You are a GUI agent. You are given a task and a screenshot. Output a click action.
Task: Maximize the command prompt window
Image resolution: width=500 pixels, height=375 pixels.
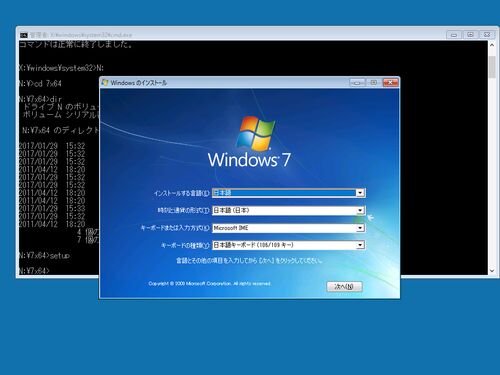click(470, 35)
